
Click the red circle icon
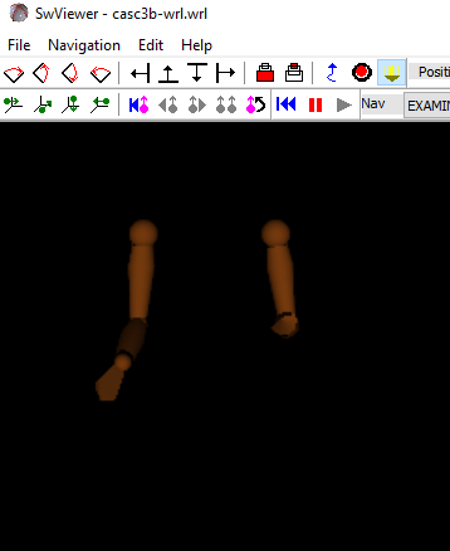(362, 72)
